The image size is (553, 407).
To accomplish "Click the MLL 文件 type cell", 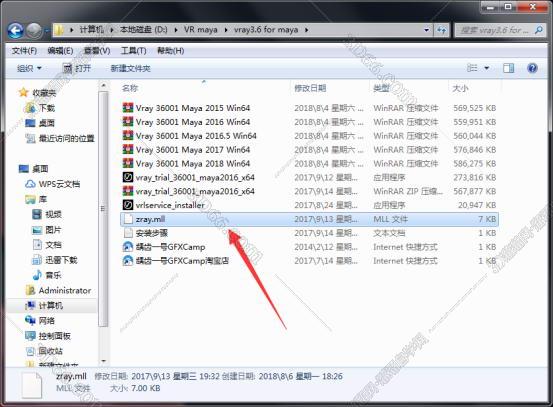I will pyautogui.click(x=391, y=219).
